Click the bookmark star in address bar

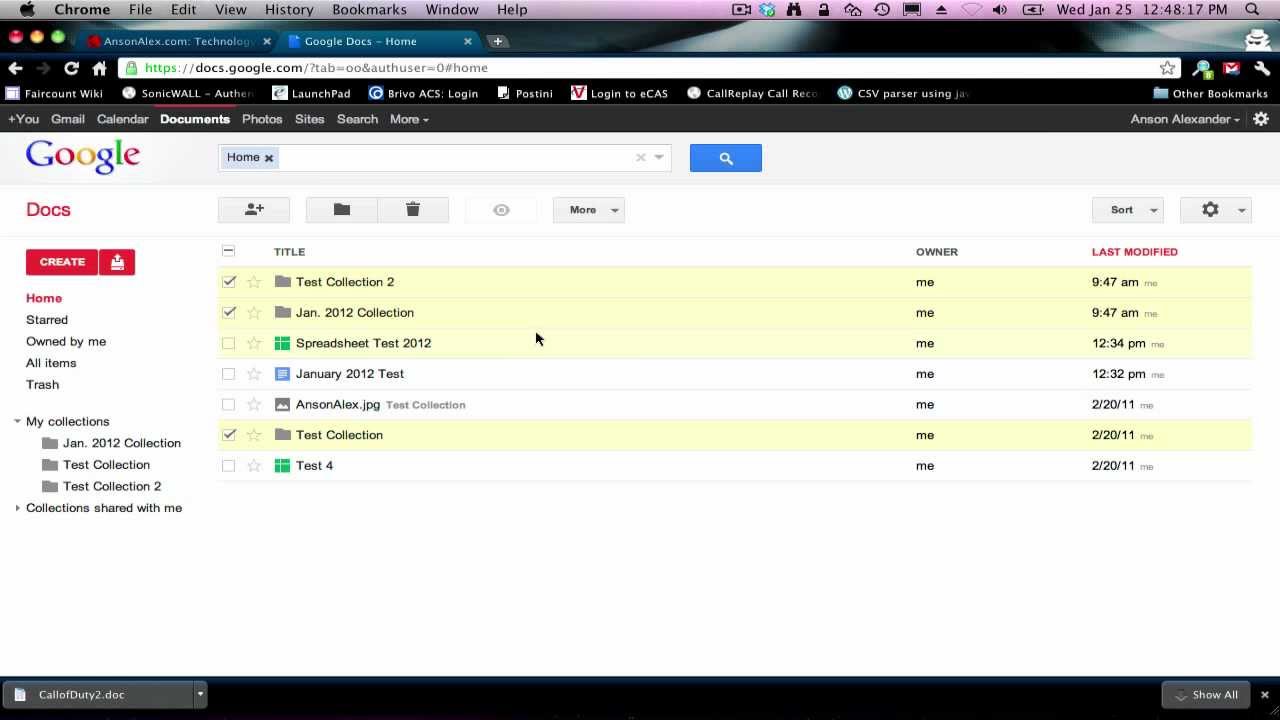[x=1167, y=68]
